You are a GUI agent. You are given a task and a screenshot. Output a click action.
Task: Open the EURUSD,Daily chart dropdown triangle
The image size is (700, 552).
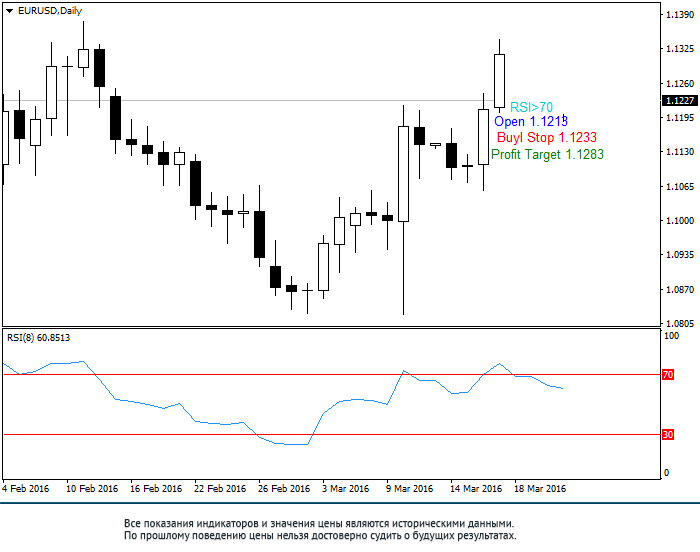[9, 11]
